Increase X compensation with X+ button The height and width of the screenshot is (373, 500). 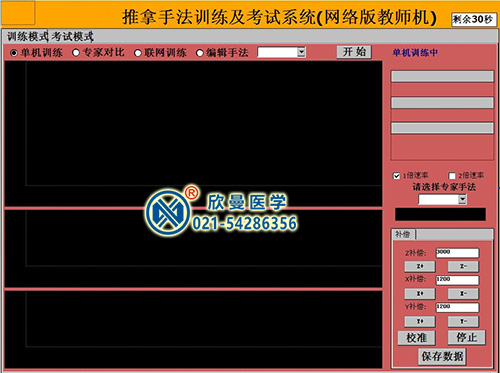(420, 293)
